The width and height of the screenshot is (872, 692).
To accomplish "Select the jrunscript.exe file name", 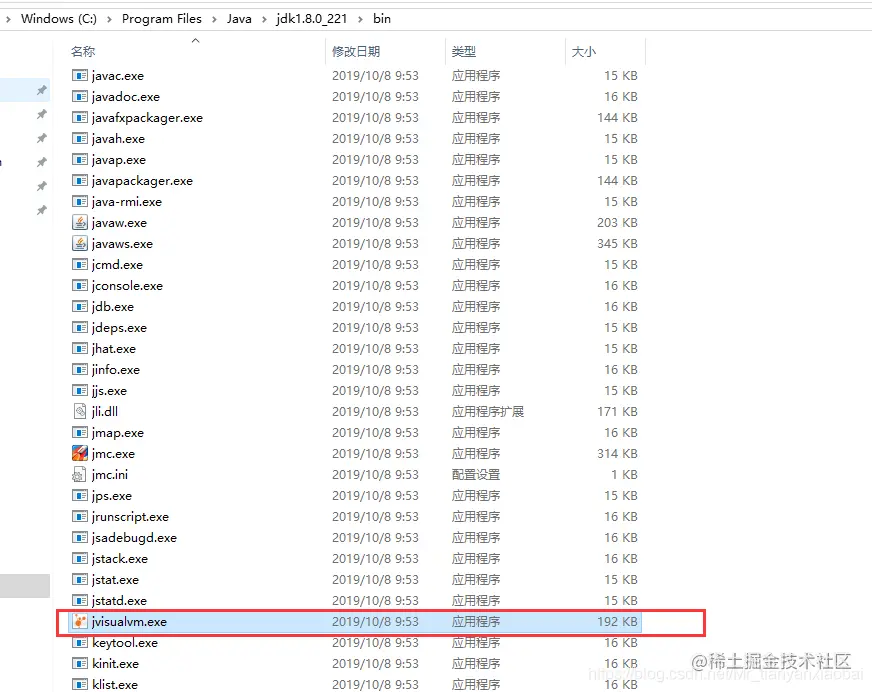I will [130, 517].
